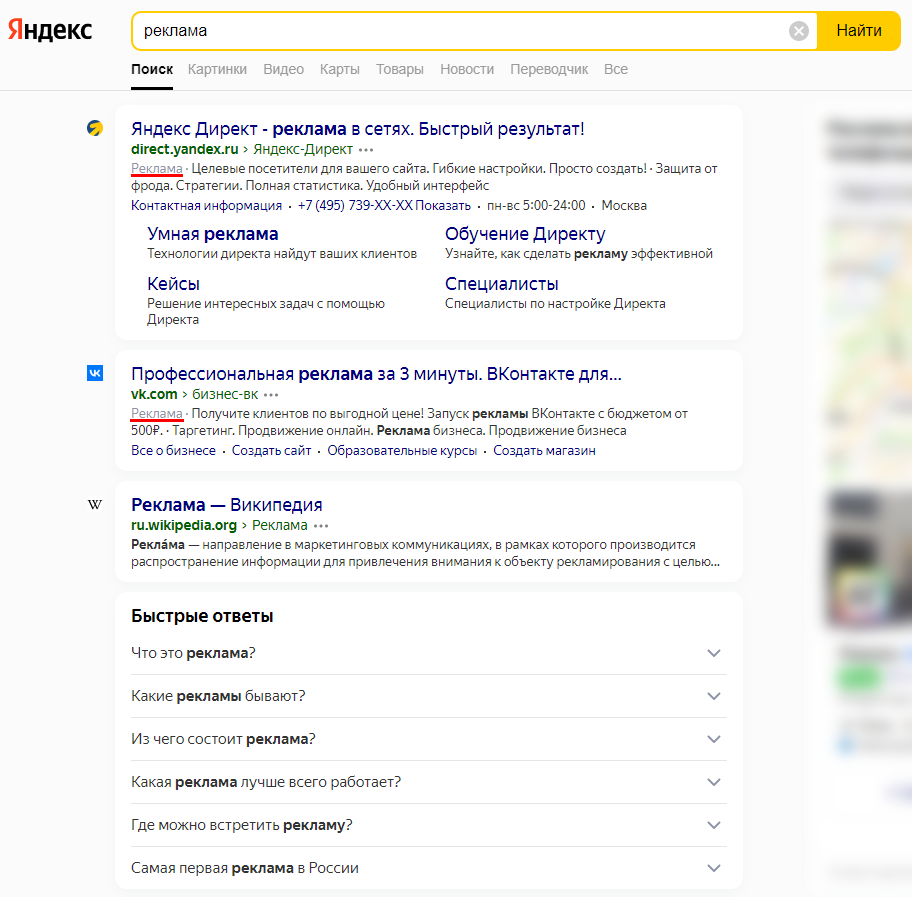Screen dimensions: 912x897
Task: Click 'Быстрые ответы' heading
Action: click(x=202, y=616)
